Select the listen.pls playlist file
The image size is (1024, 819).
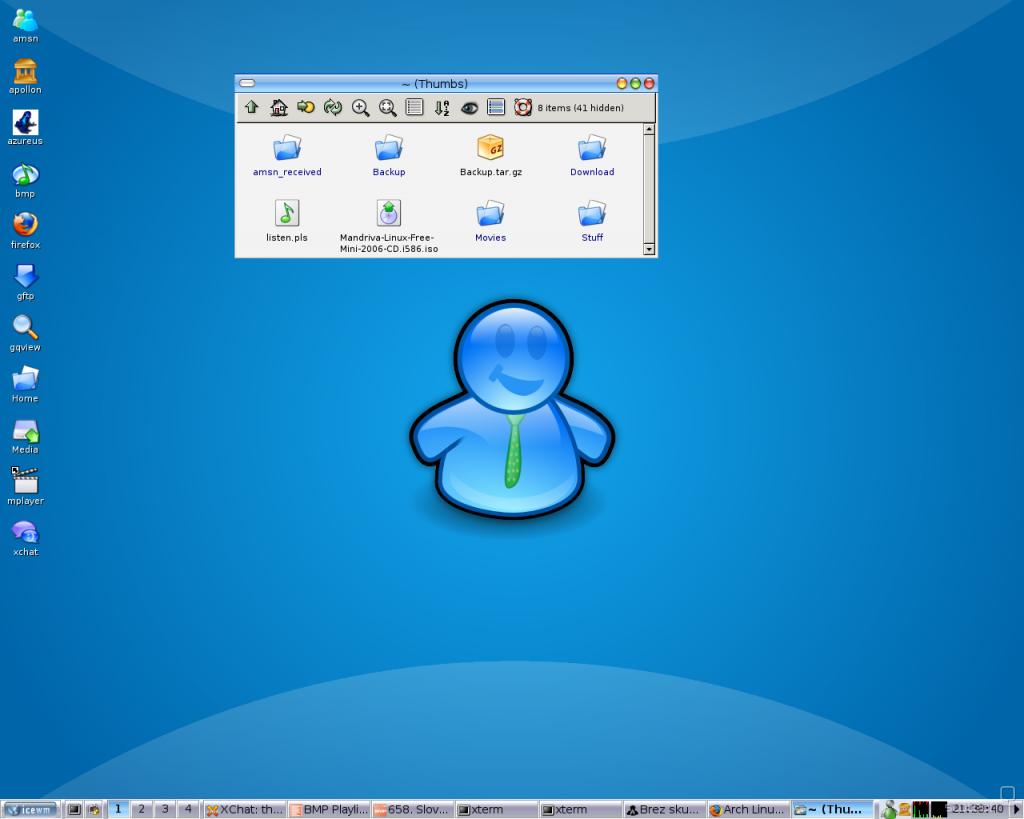(x=287, y=221)
